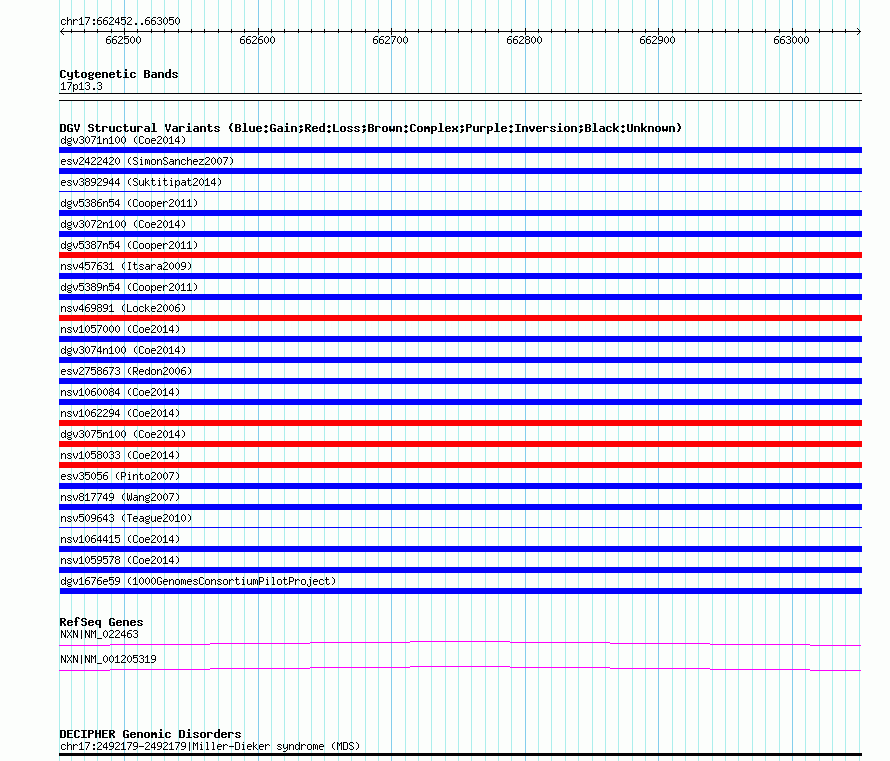Select the 662500 ruler position
The height and width of the screenshot is (761, 890).
[x=123, y=40]
